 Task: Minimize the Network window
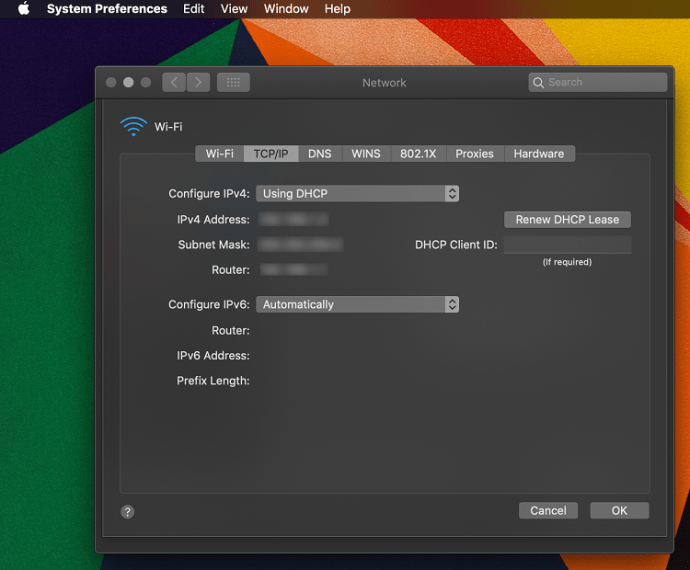[x=128, y=82]
